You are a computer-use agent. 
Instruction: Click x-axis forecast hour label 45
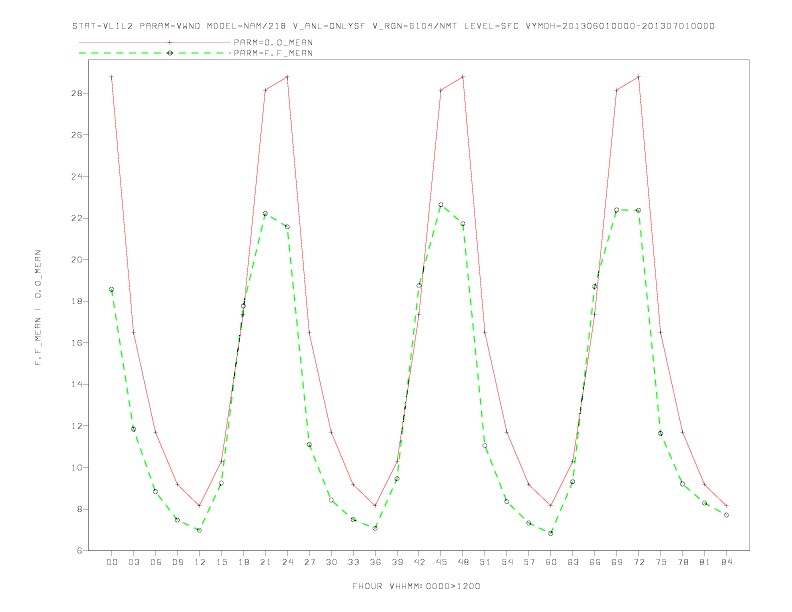[441, 562]
